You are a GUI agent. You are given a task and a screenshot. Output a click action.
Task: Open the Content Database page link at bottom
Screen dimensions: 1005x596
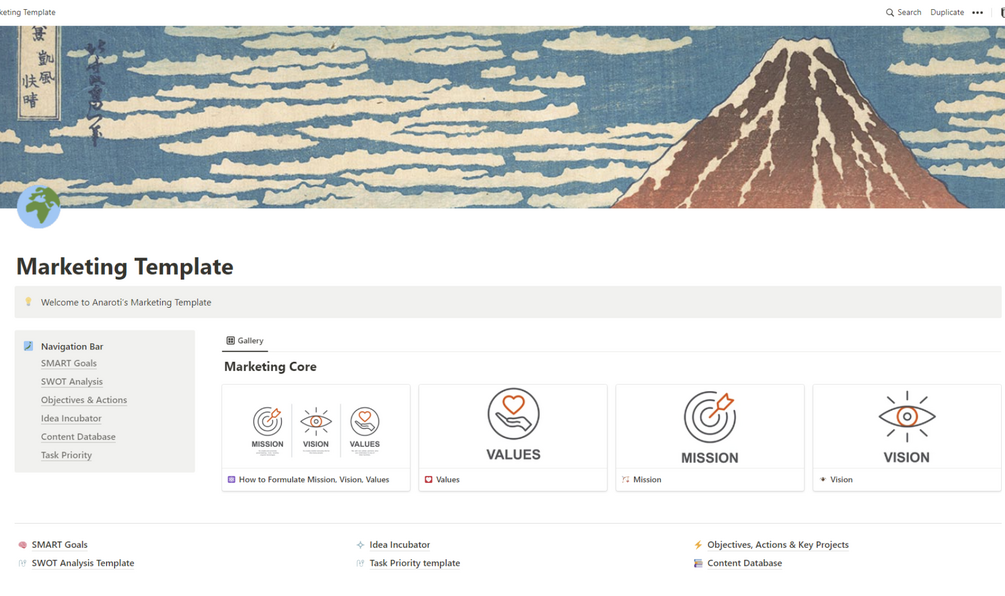(744, 563)
